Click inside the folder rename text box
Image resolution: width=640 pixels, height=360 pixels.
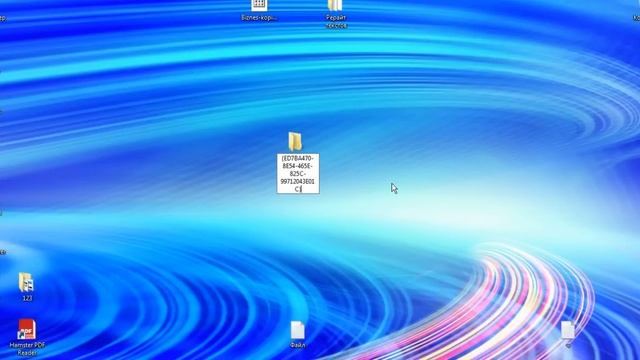click(298, 173)
